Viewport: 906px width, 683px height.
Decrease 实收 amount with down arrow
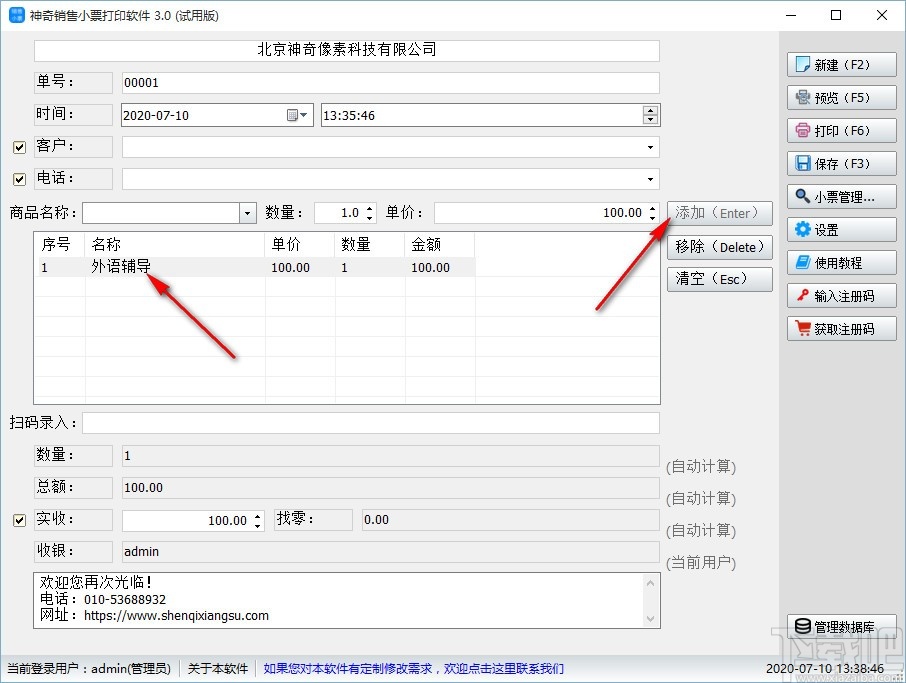tap(258, 525)
